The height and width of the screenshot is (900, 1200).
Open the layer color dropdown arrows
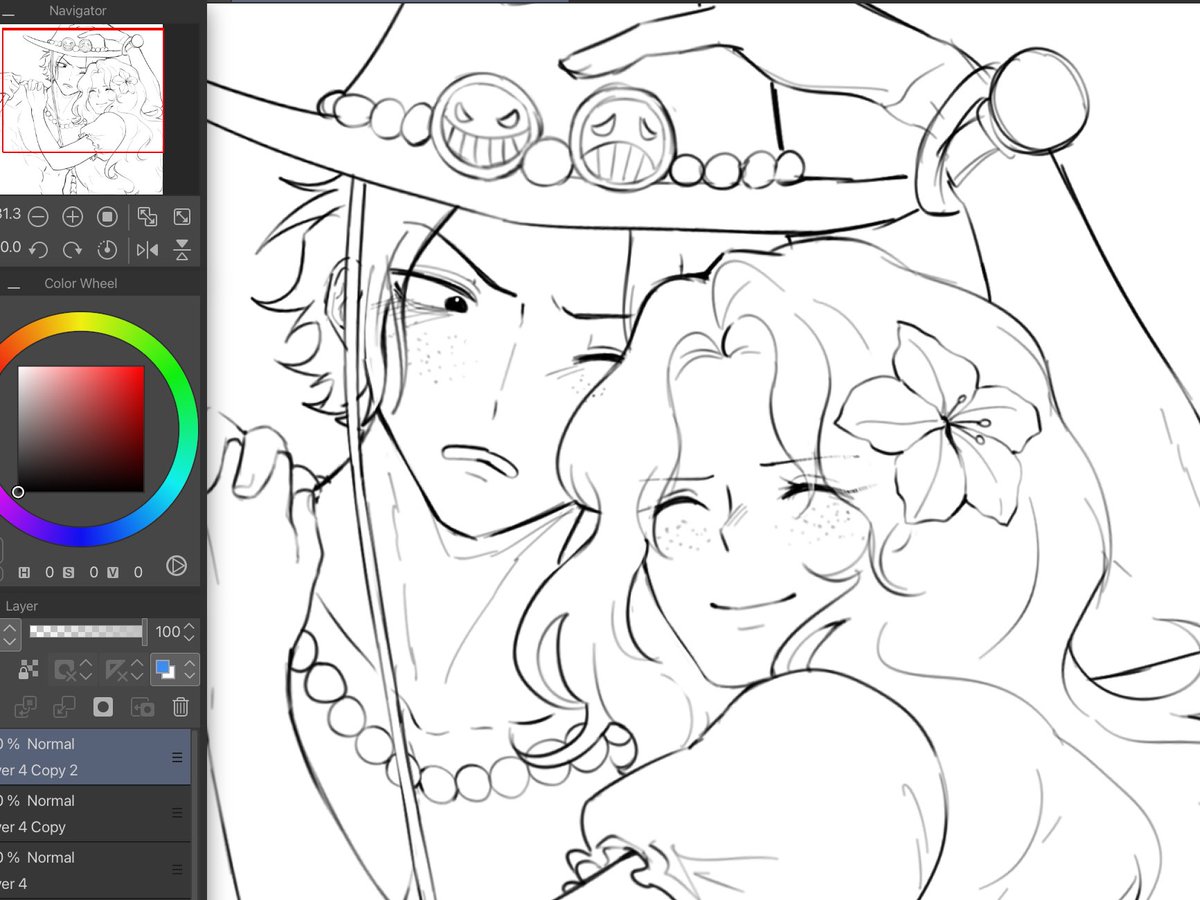[x=189, y=670]
